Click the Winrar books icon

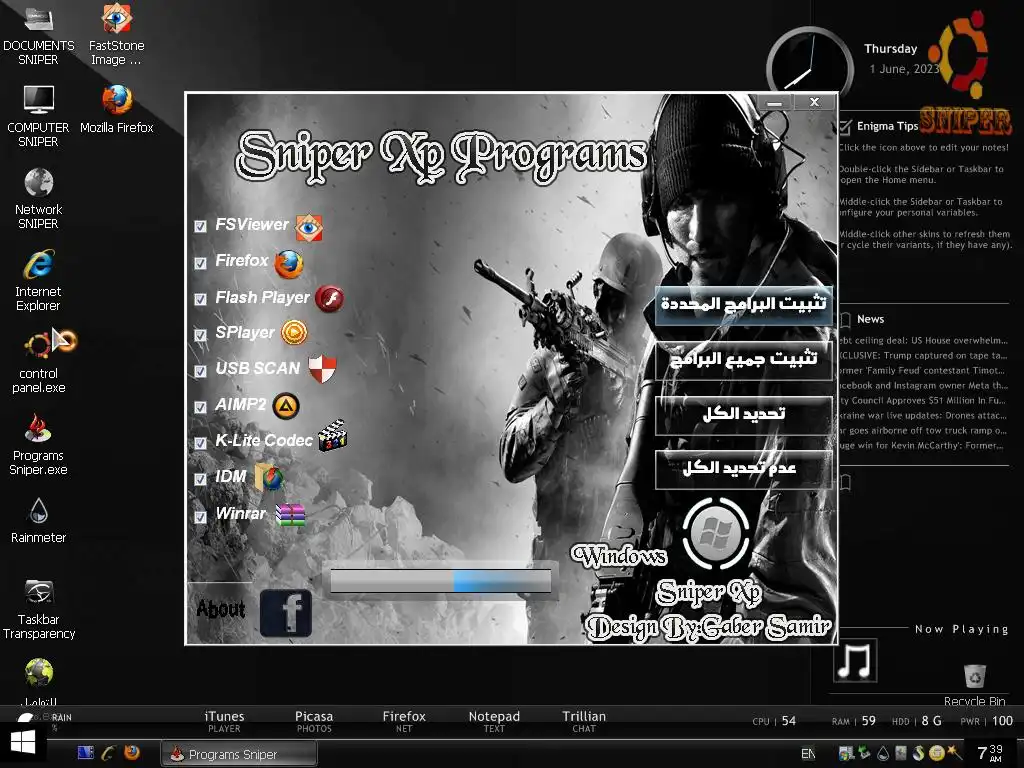click(290, 515)
